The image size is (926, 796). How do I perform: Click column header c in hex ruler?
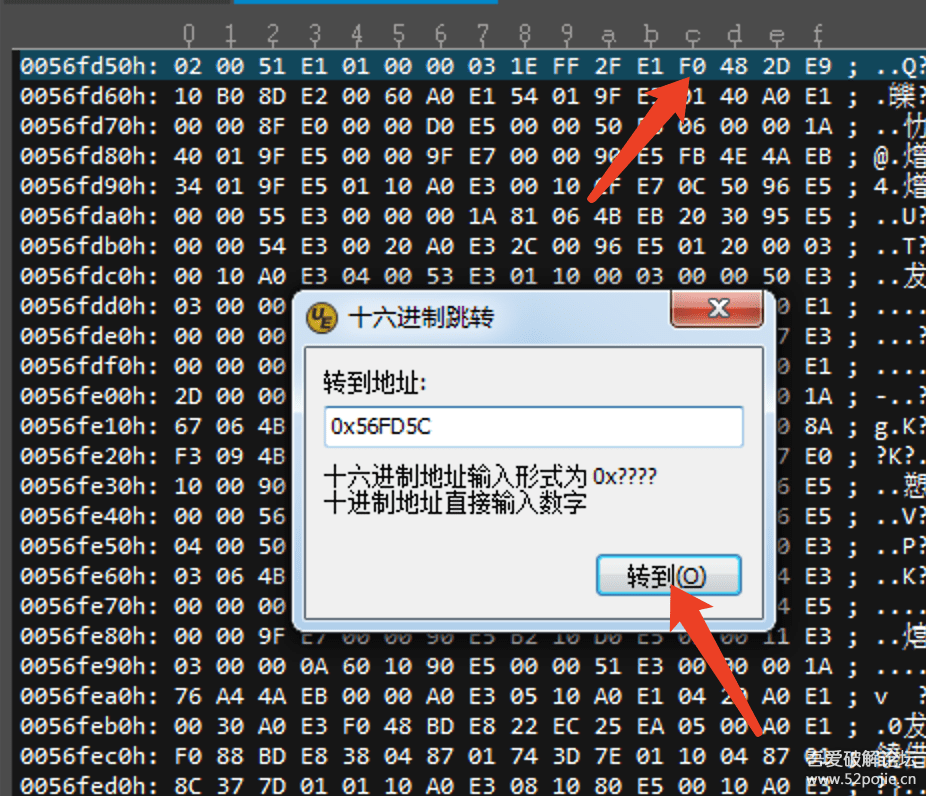tap(692, 36)
